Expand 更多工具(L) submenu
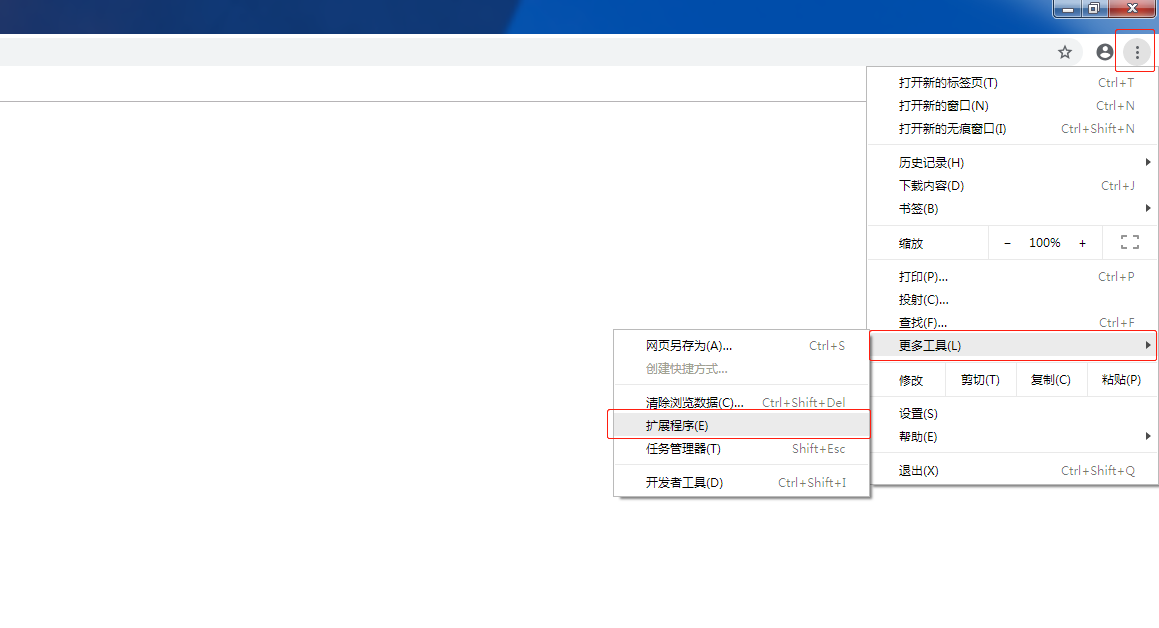The width and height of the screenshot is (1159, 628). click(1013, 345)
